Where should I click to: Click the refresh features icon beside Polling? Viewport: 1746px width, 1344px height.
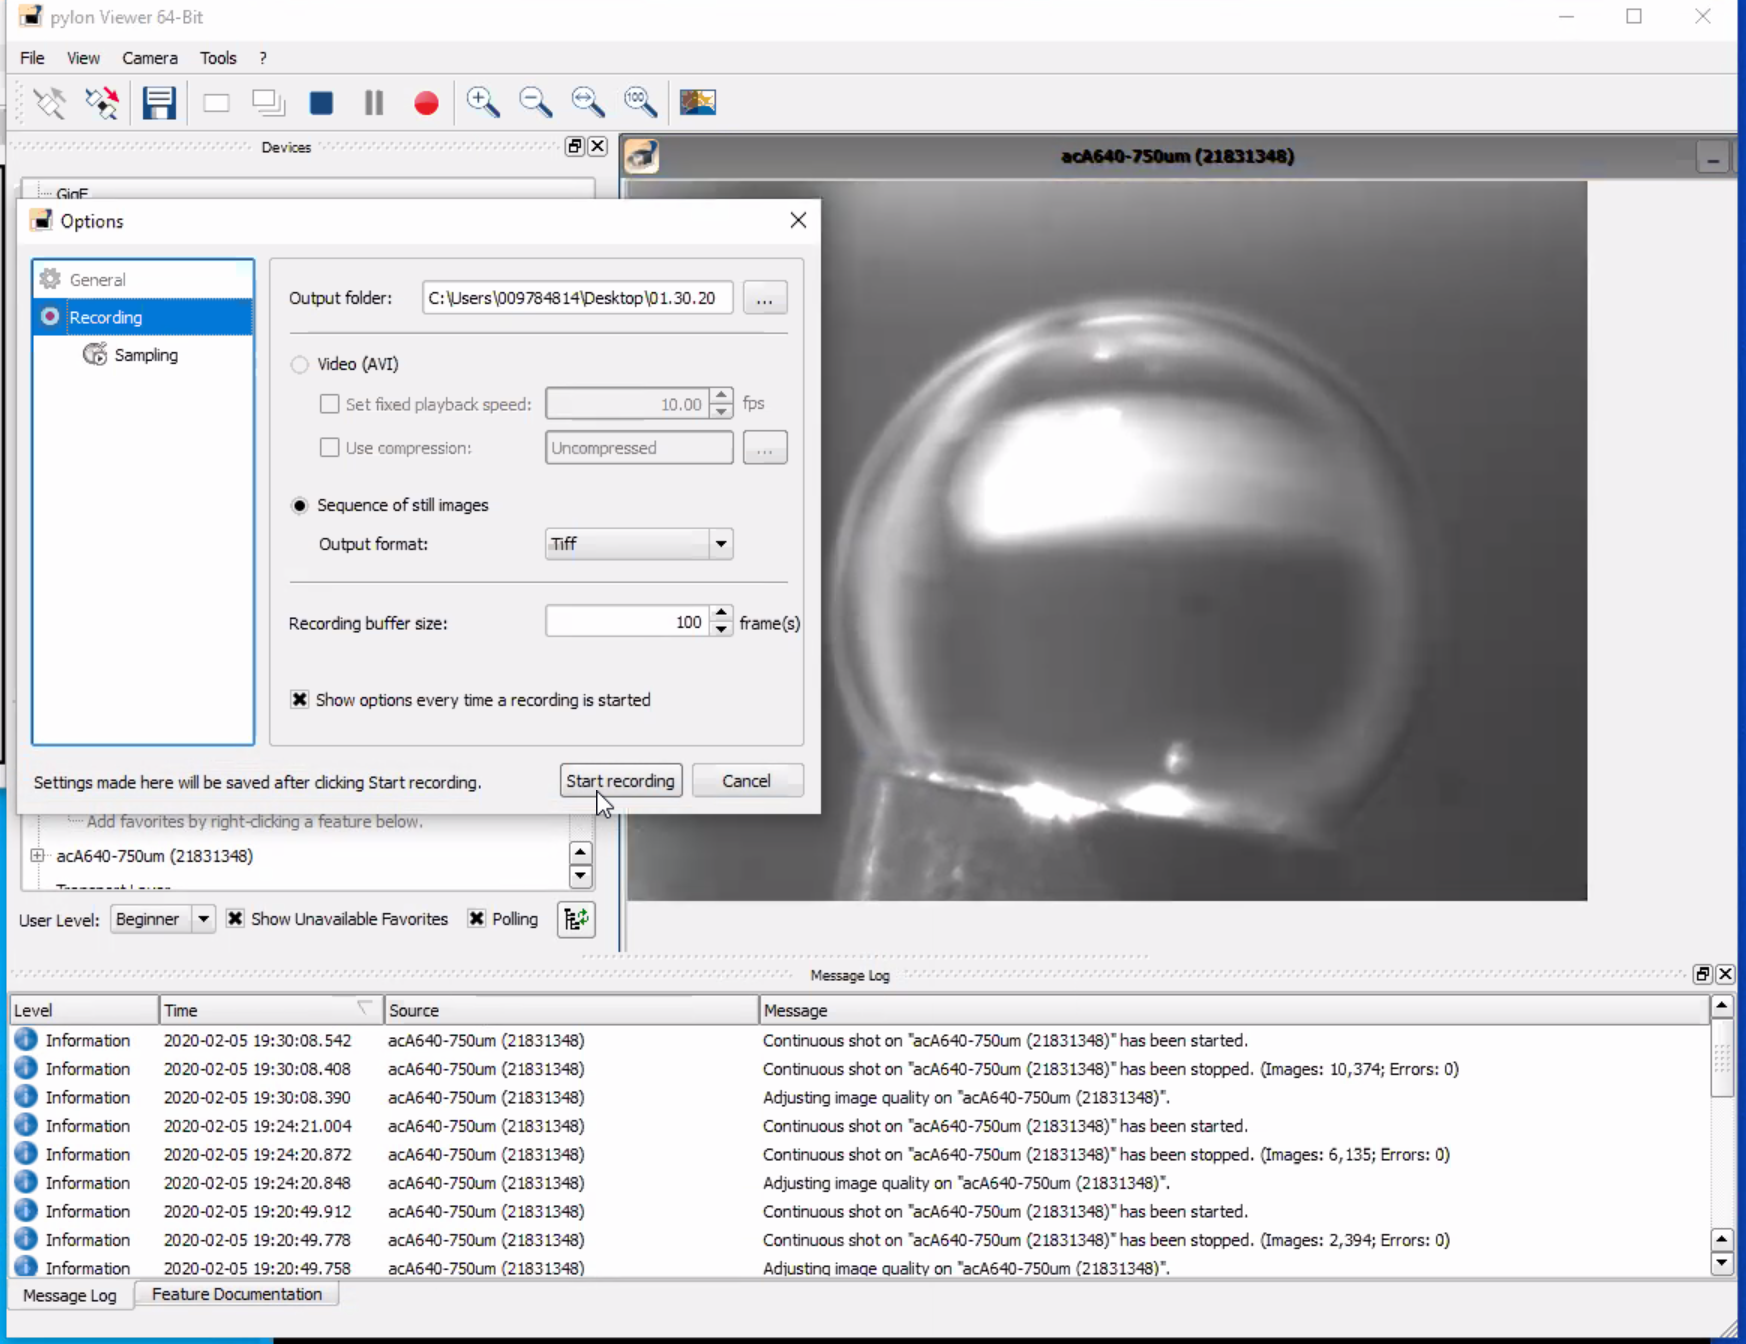click(576, 919)
